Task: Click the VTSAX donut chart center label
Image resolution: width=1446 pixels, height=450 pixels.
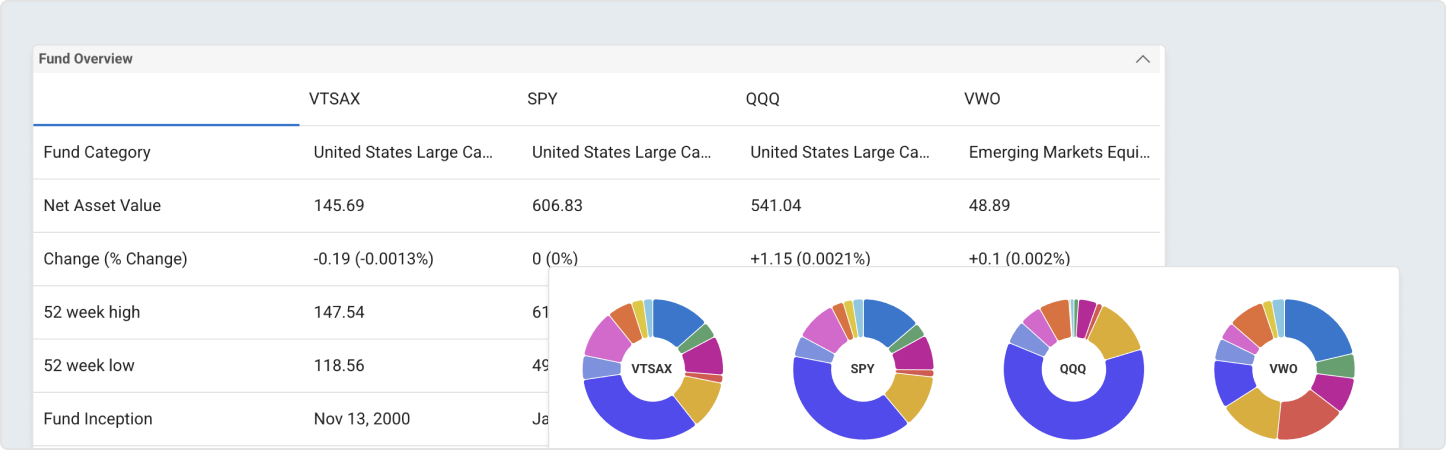Action: coord(652,369)
